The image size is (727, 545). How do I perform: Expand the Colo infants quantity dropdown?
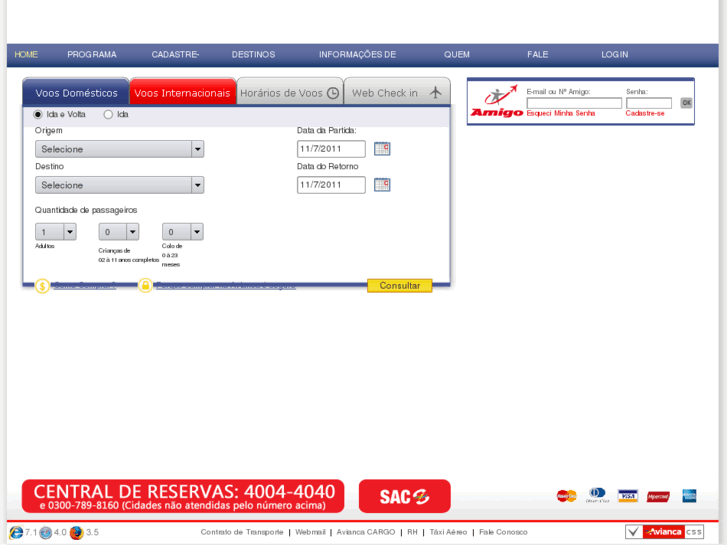pyautogui.click(x=183, y=232)
